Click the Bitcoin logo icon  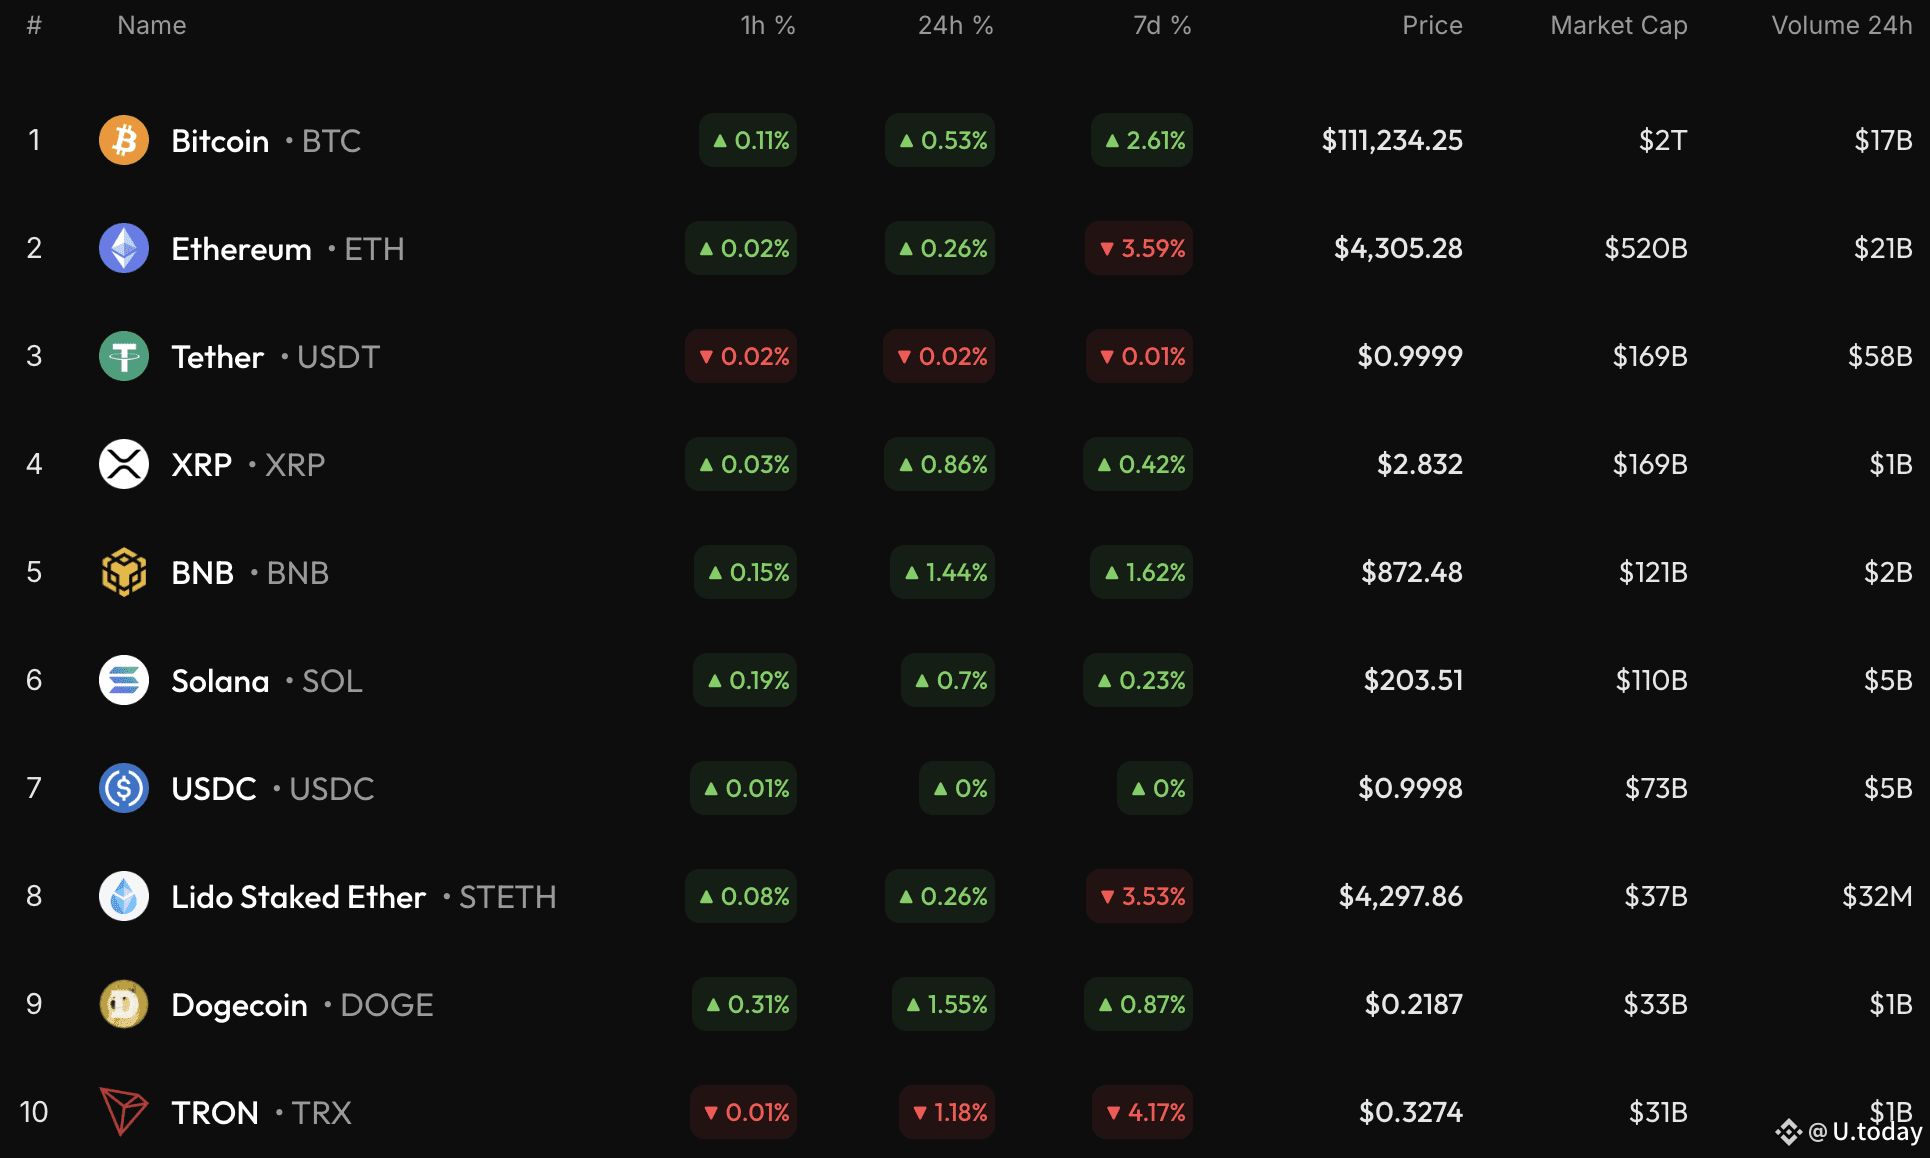coord(124,140)
